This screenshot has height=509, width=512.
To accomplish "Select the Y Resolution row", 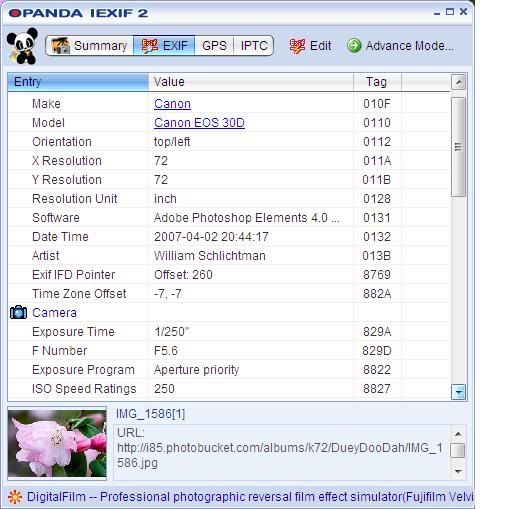I will 229,180.
